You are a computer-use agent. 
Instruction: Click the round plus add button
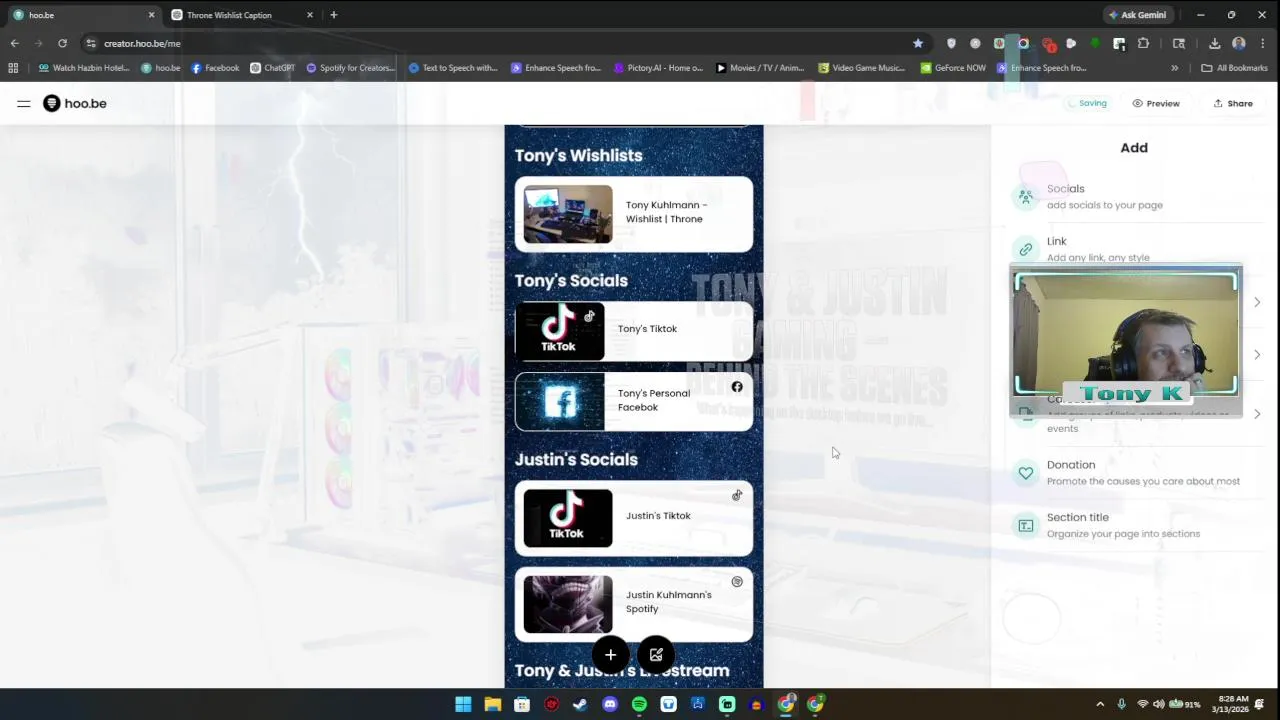(x=610, y=655)
